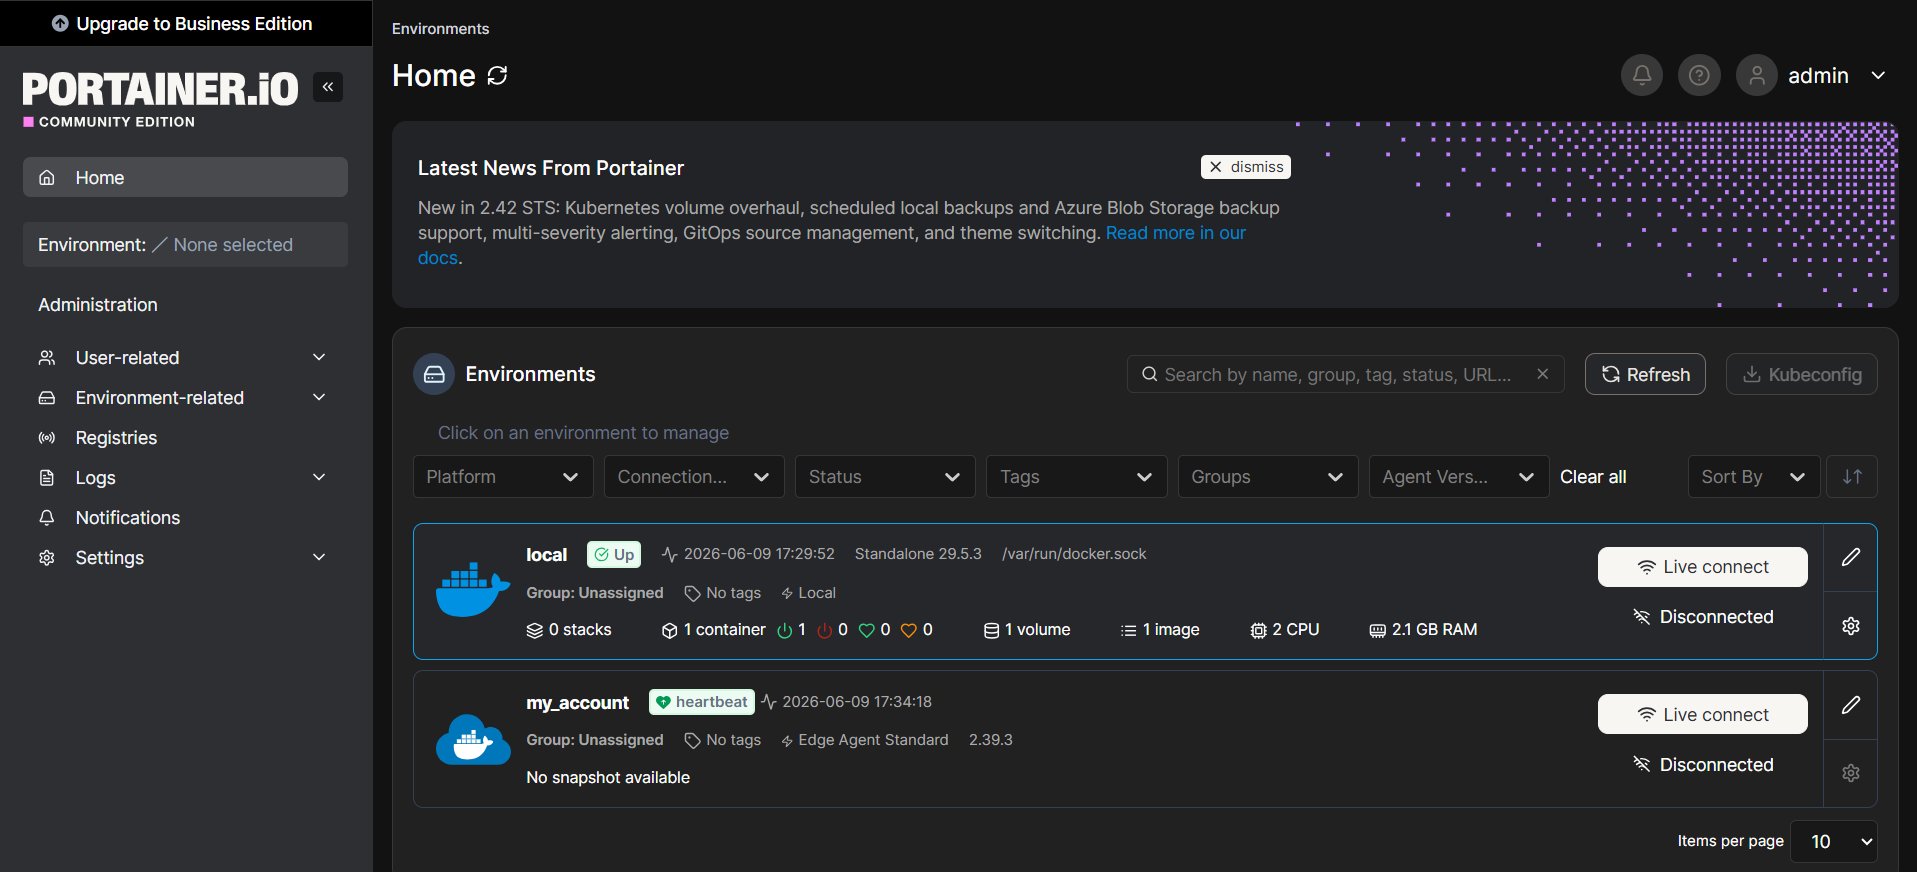Click the environment search input field
1917x872 pixels.
click(1345, 374)
